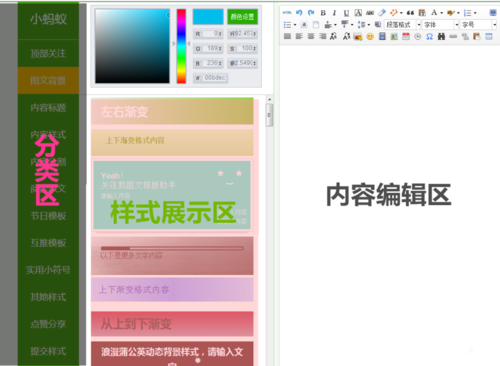Open the 段落格式 paragraph format dropdown
The image size is (500, 366).
403,25
